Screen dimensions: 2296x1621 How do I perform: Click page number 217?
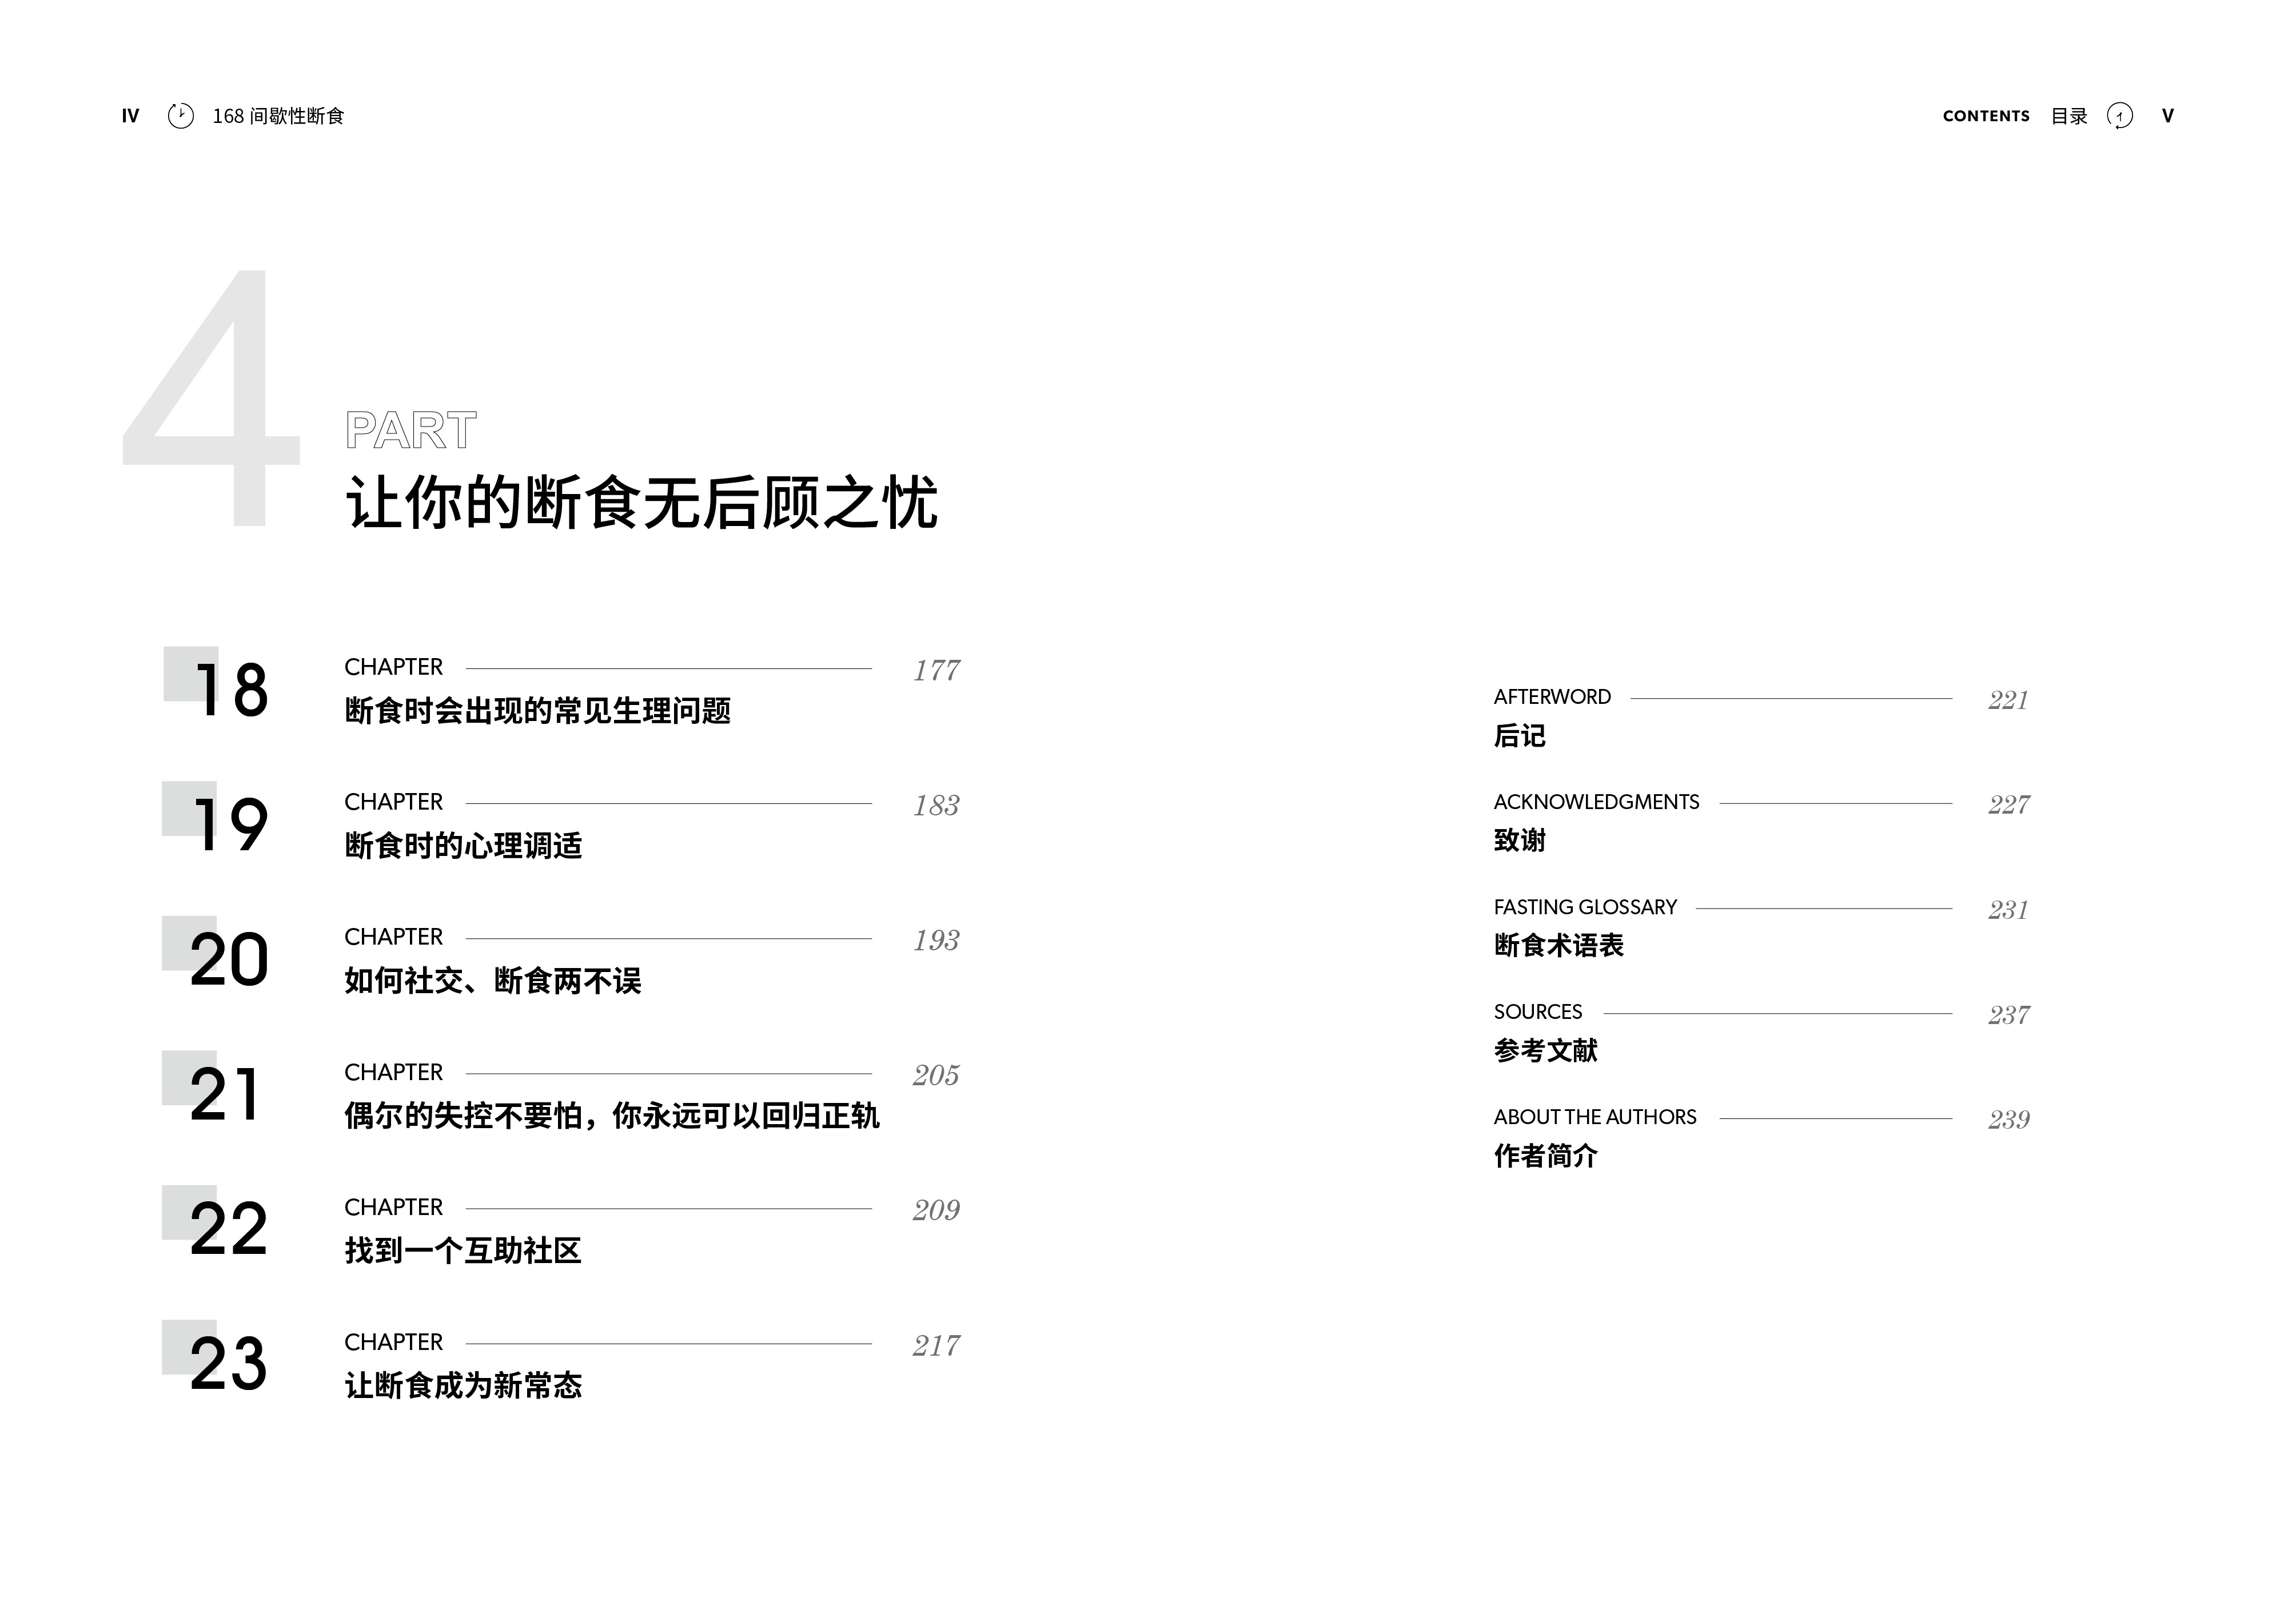click(x=936, y=1346)
